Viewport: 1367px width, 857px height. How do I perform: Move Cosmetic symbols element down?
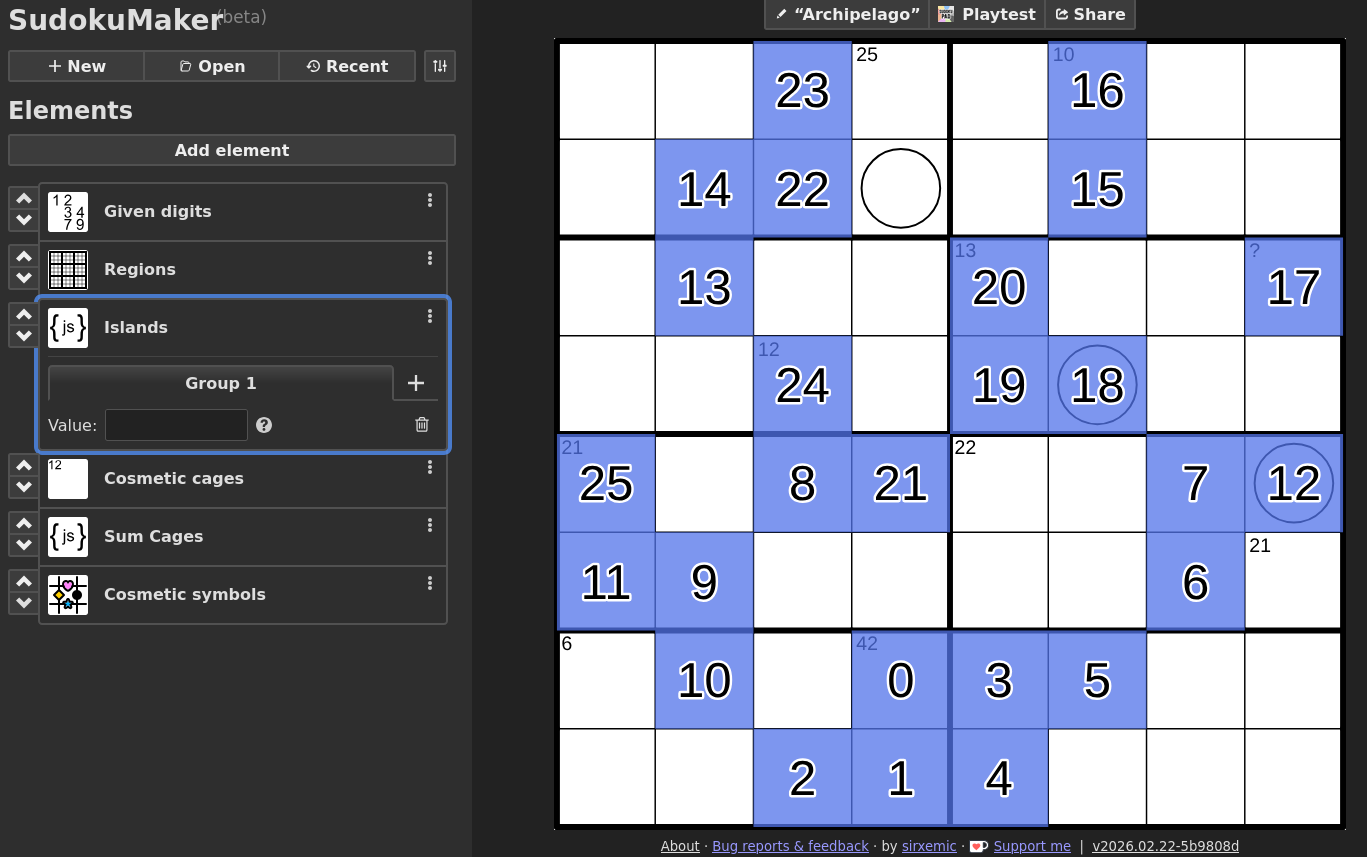pyautogui.click(x=24, y=603)
